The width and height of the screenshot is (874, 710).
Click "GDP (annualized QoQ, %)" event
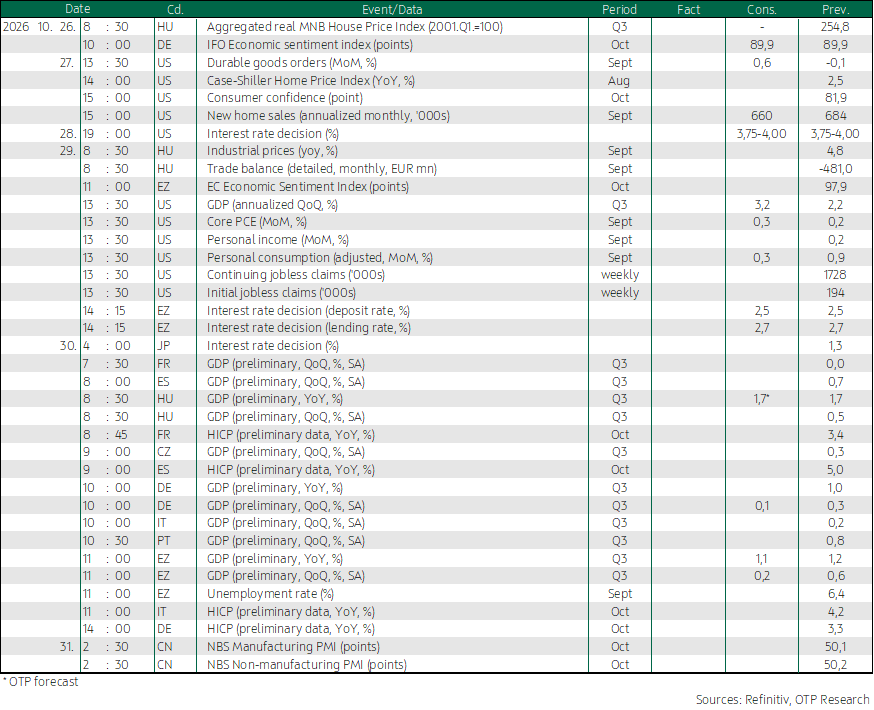pos(272,205)
